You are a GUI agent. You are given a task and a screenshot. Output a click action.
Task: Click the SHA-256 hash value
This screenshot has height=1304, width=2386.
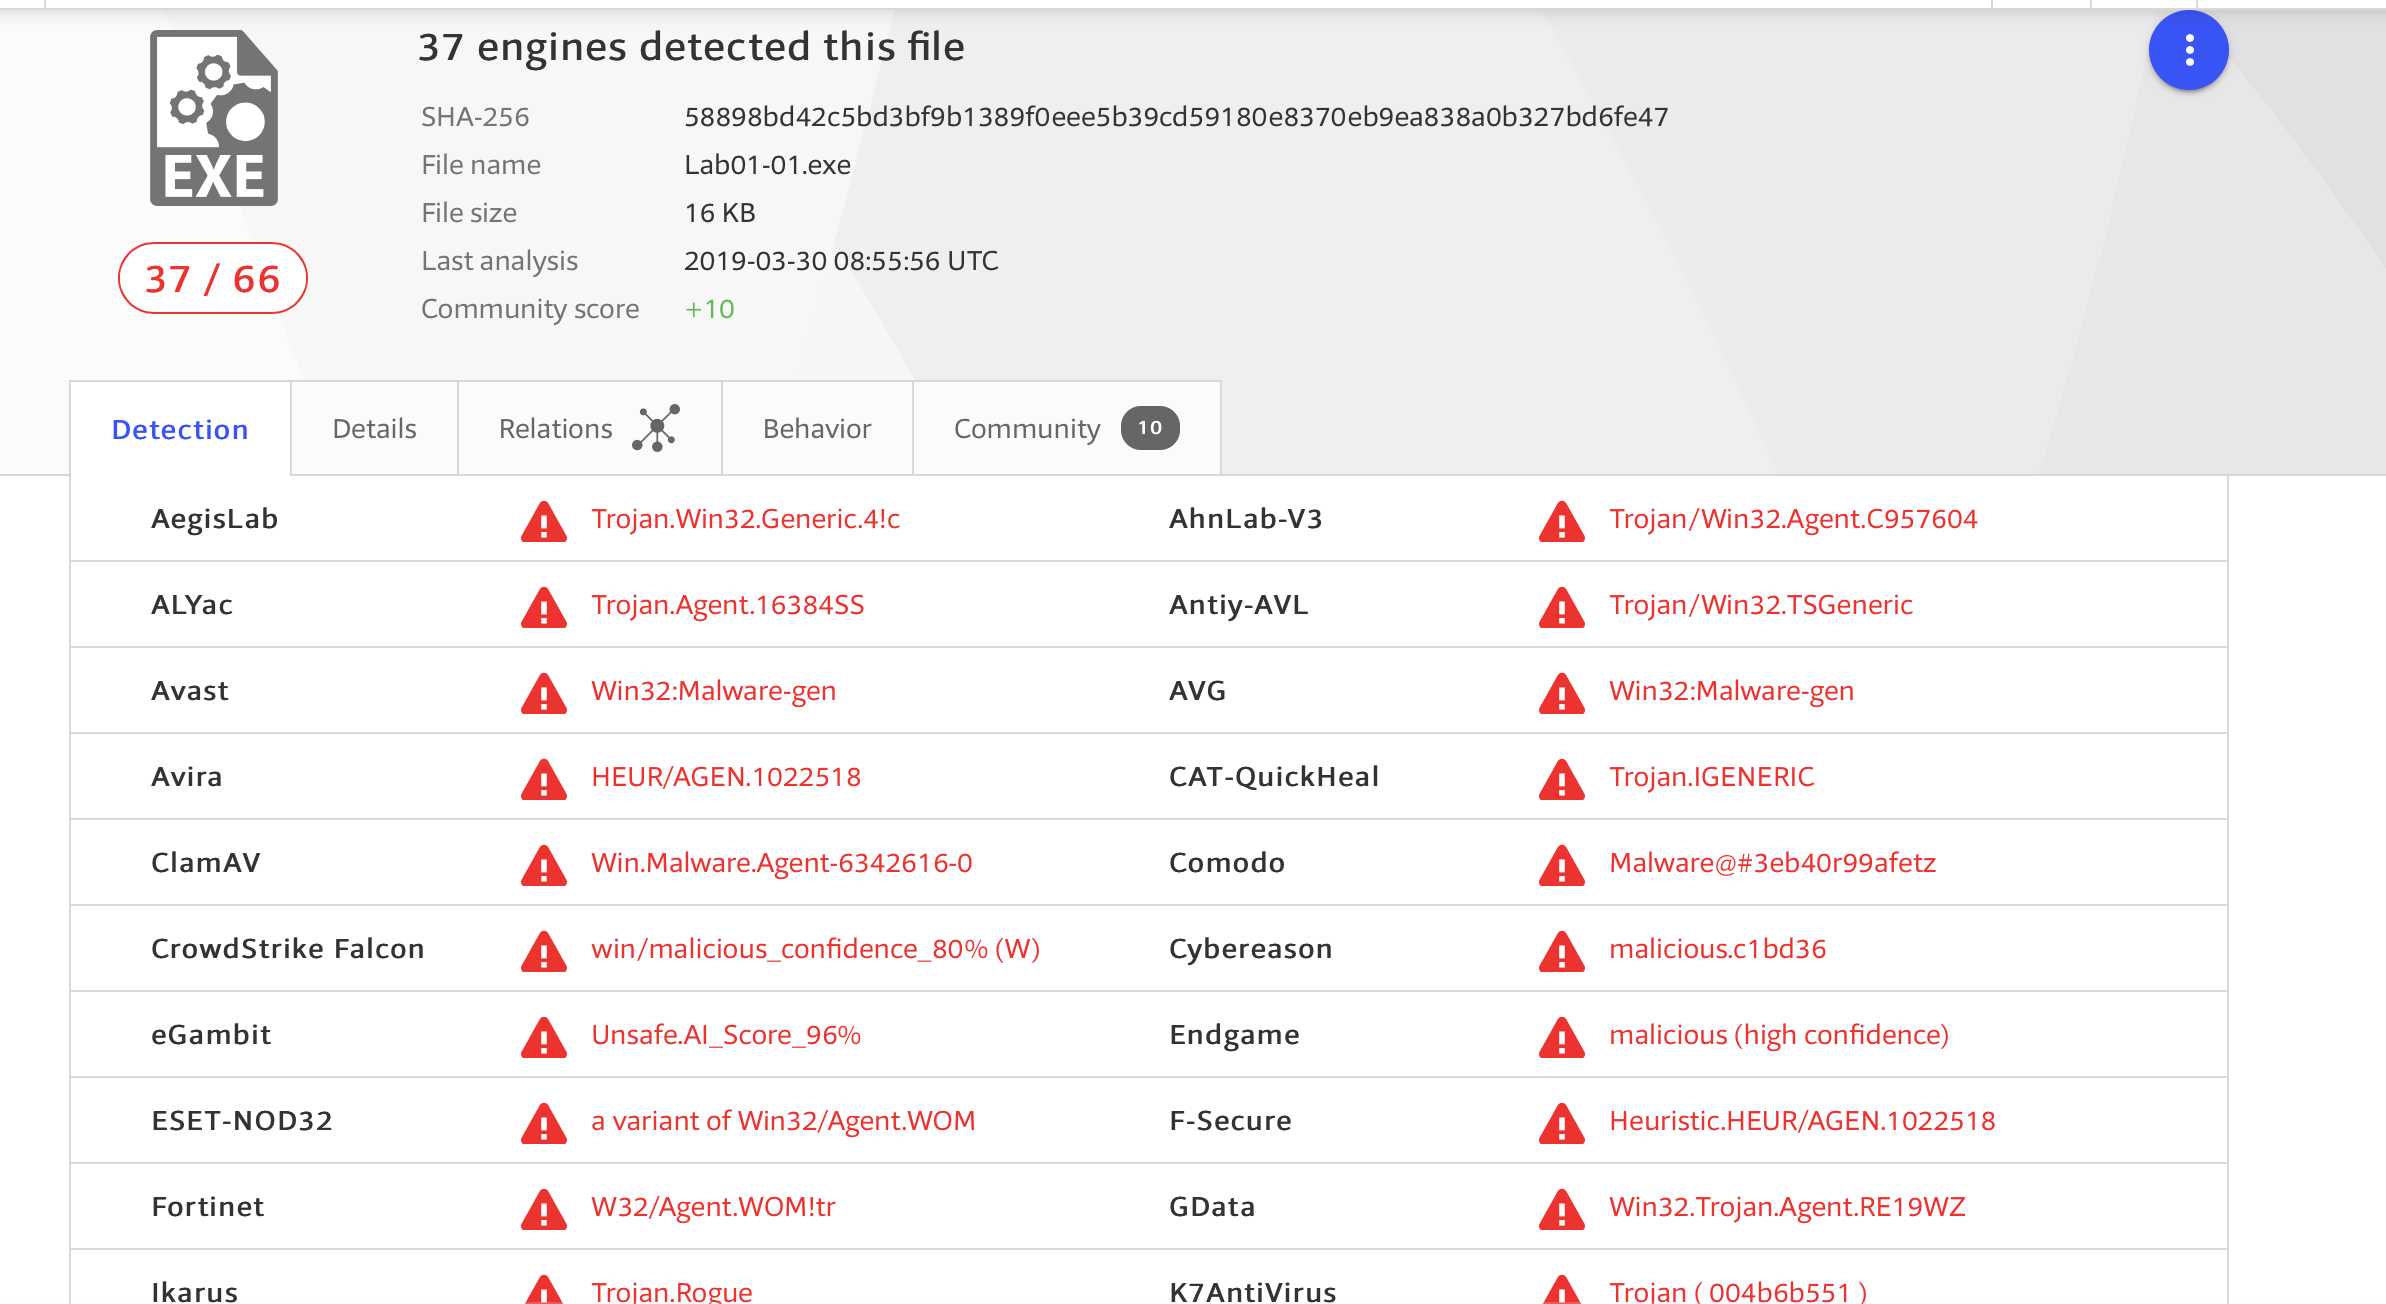pyautogui.click(x=1175, y=117)
